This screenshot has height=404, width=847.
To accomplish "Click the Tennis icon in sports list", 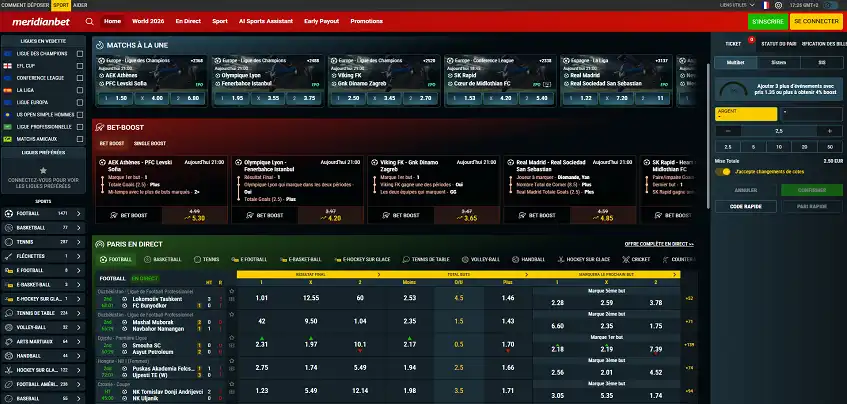I will [x=9, y=242].
